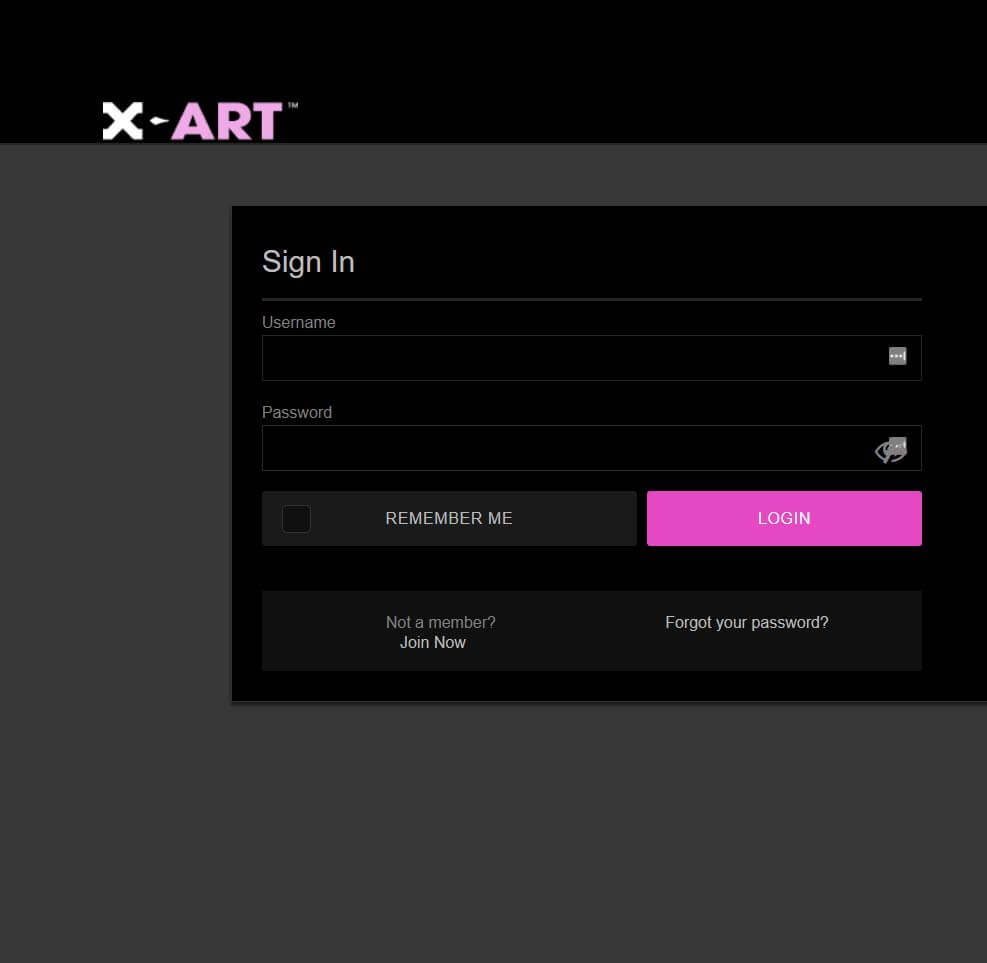Focus the Username input field
Viewport: 987px width, 963px height.
pos(591,358)
